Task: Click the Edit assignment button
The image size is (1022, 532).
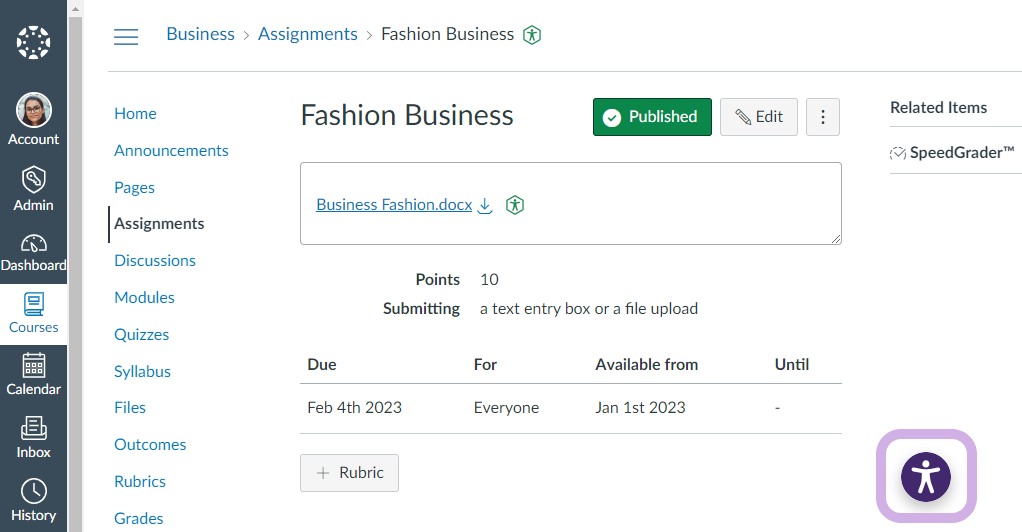Action: tap(759, 117)
